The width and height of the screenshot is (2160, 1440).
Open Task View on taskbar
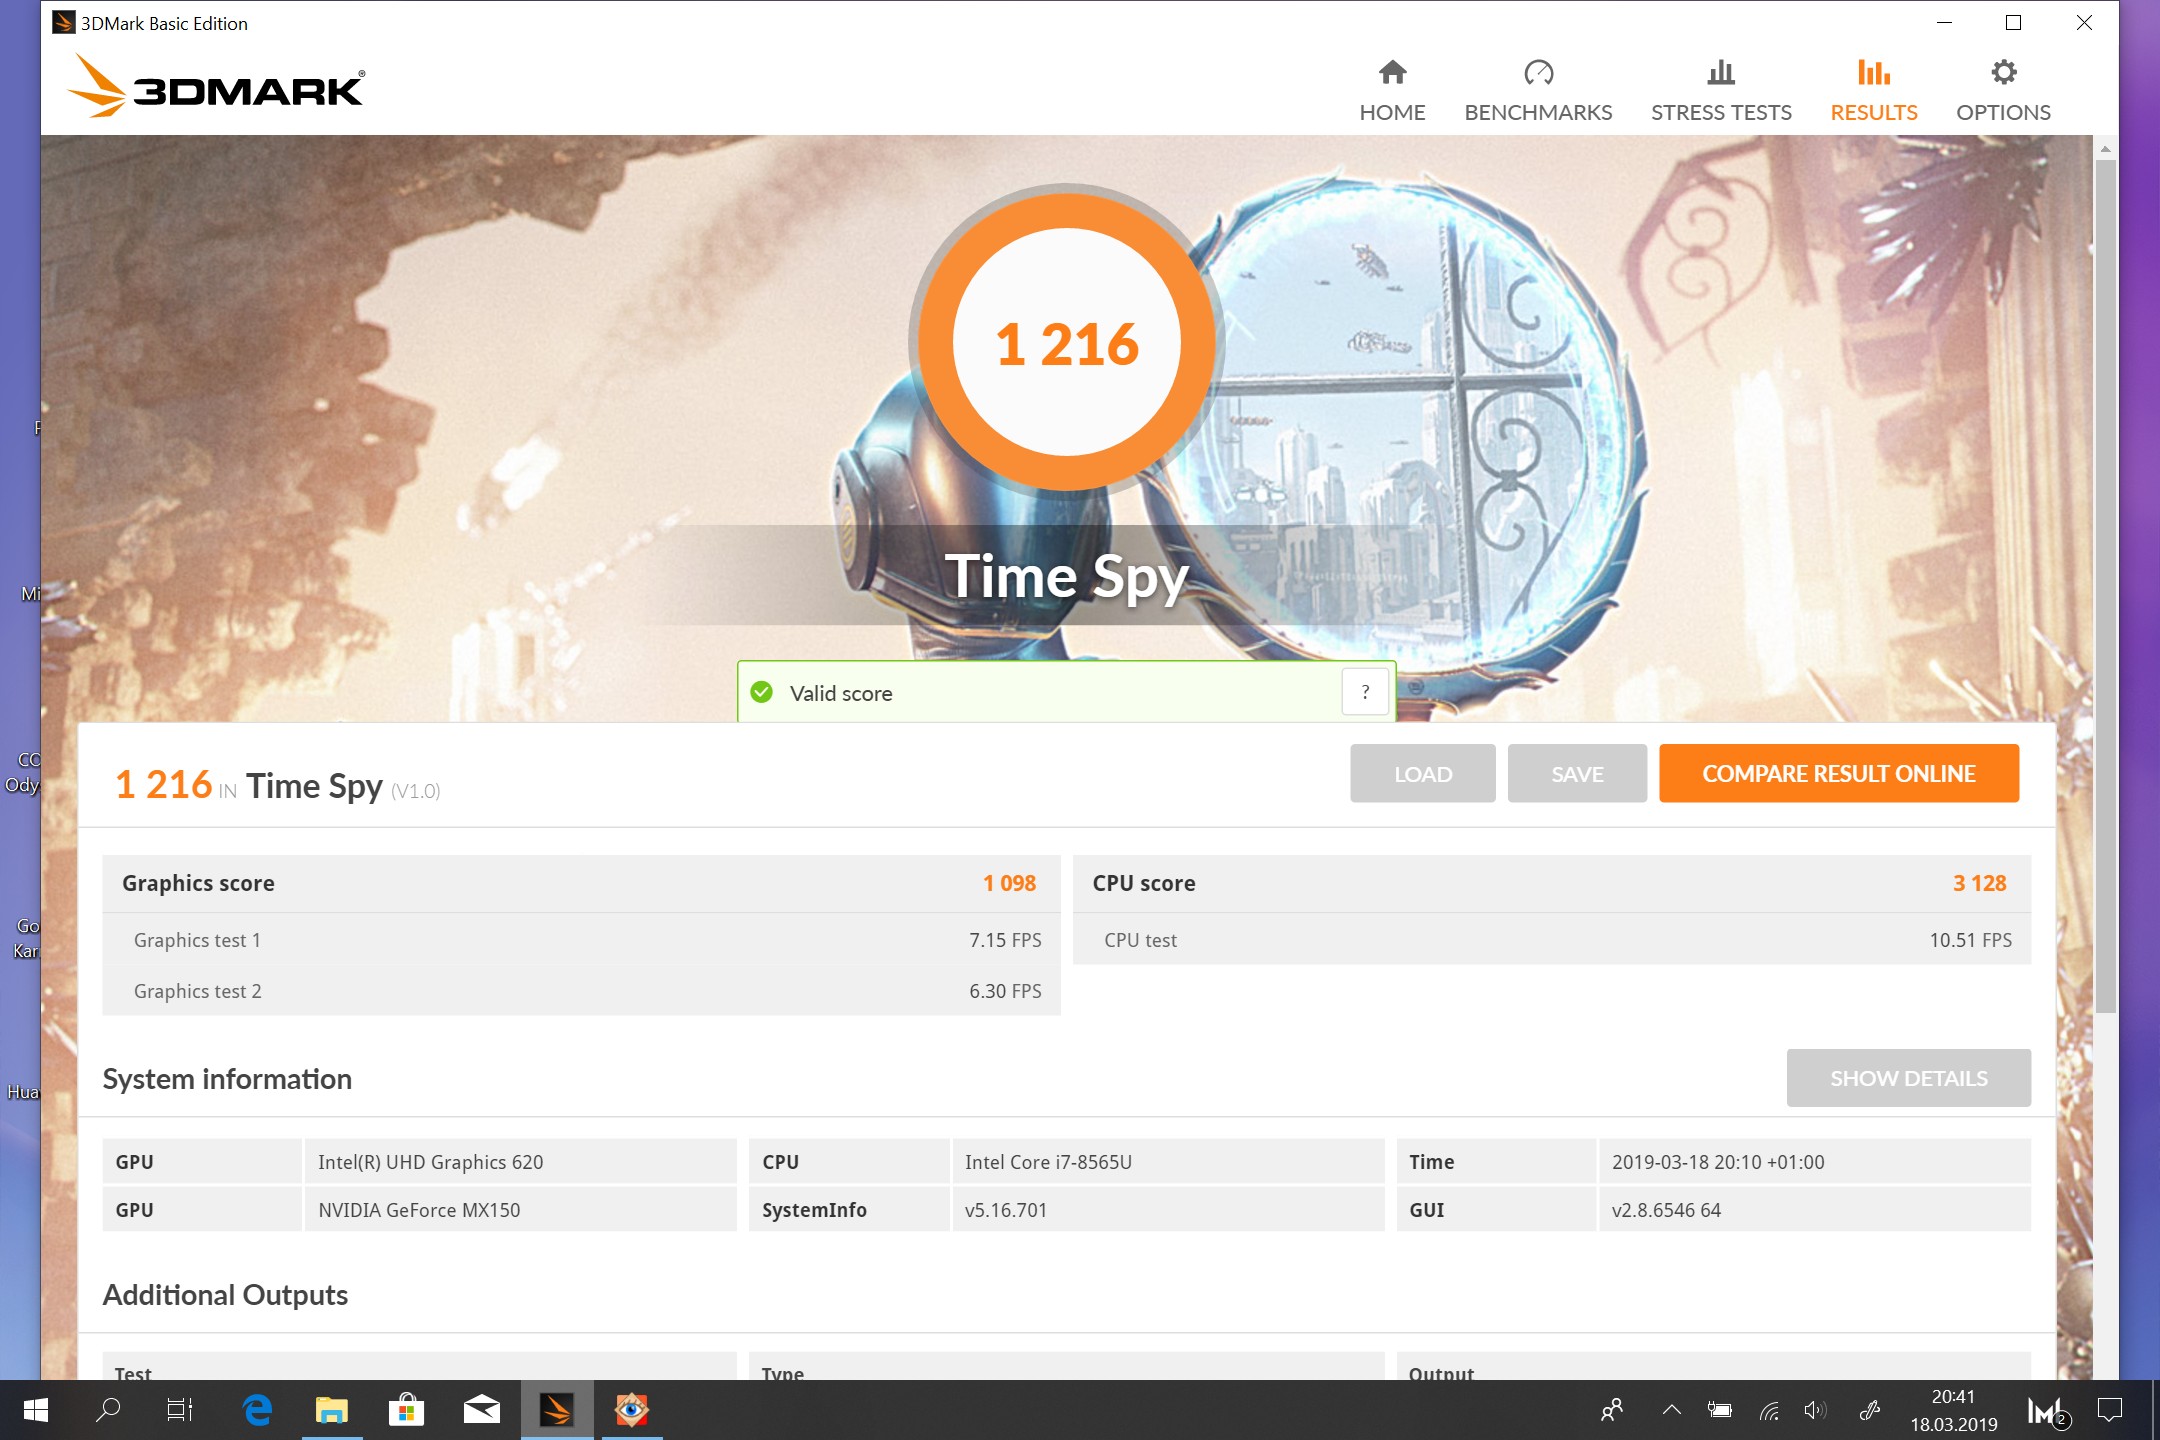tap(180, 1410)
